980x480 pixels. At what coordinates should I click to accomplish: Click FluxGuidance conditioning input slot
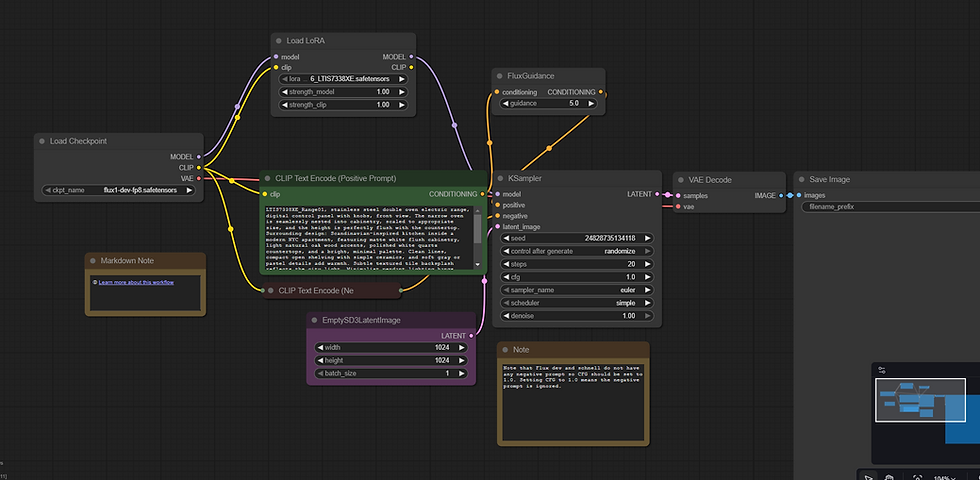coord(497,92)
